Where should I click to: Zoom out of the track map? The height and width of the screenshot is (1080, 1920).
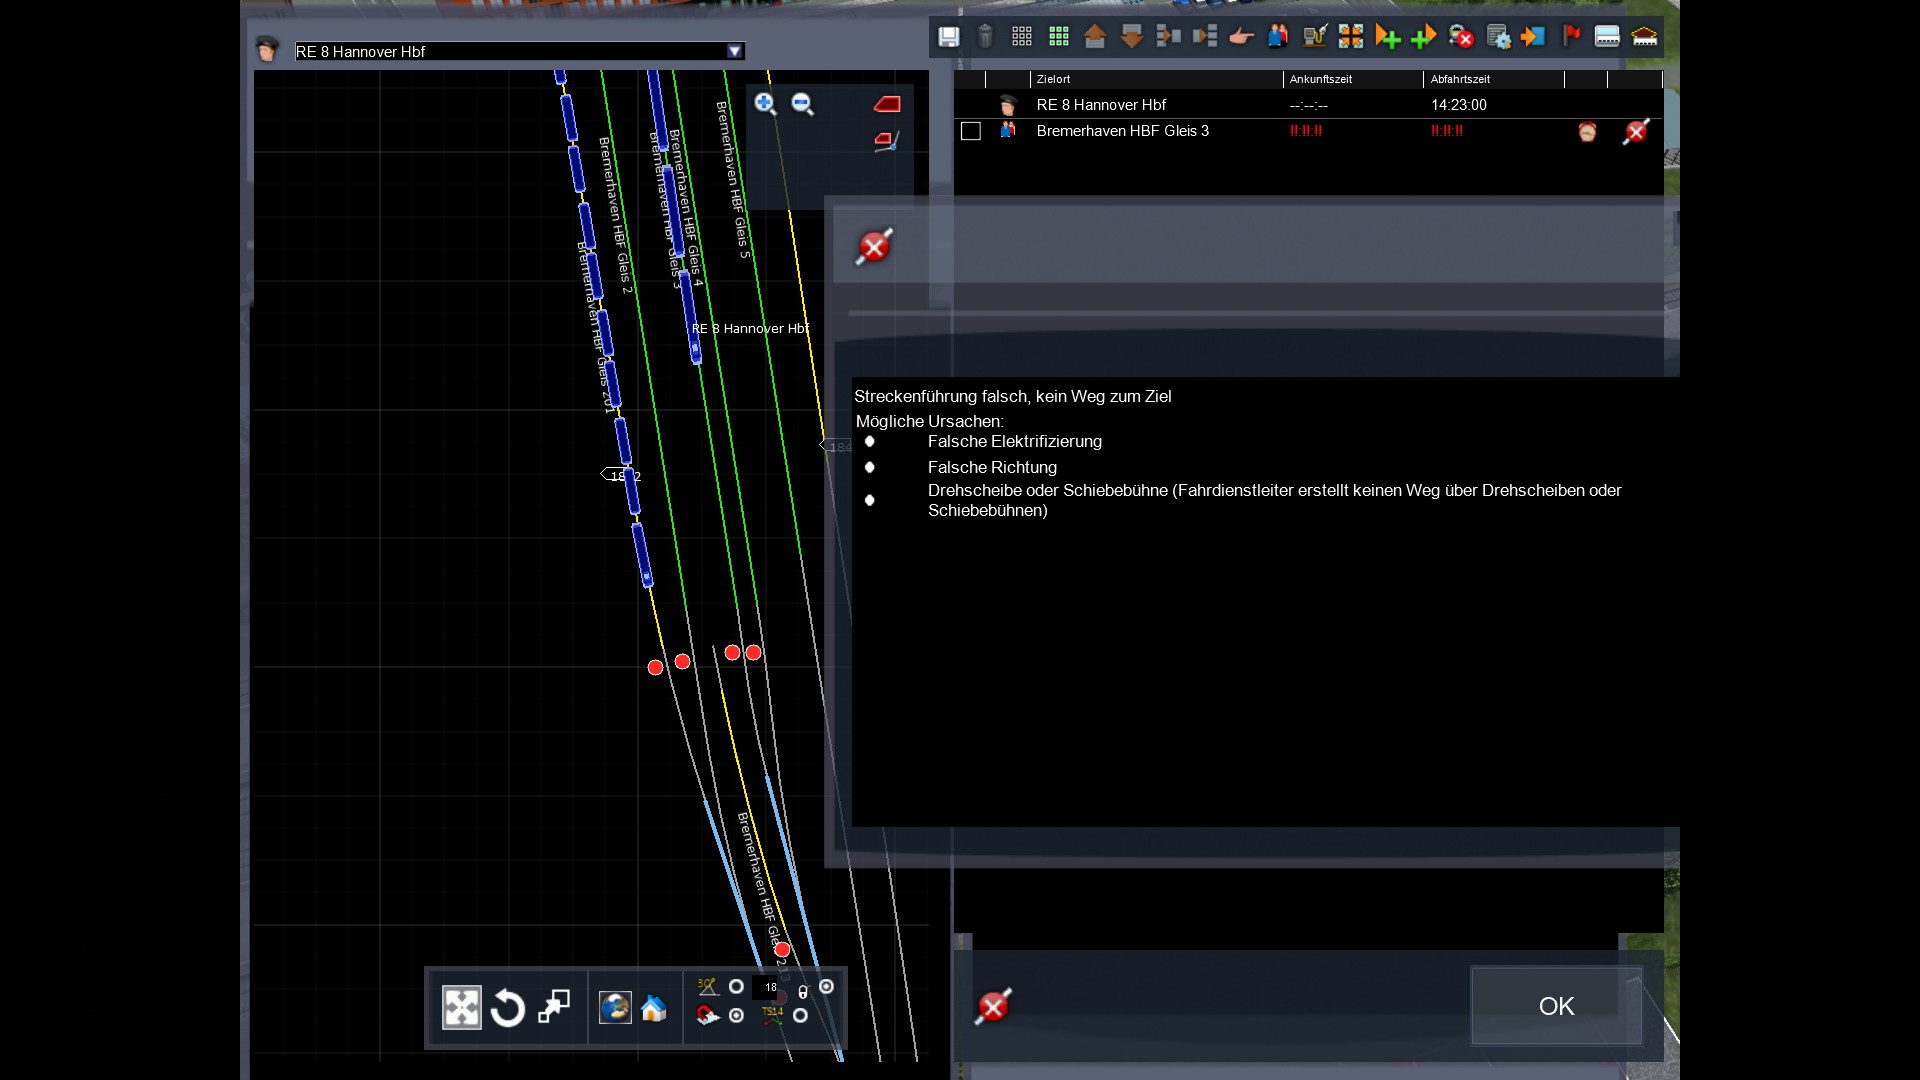coord(802,104)
